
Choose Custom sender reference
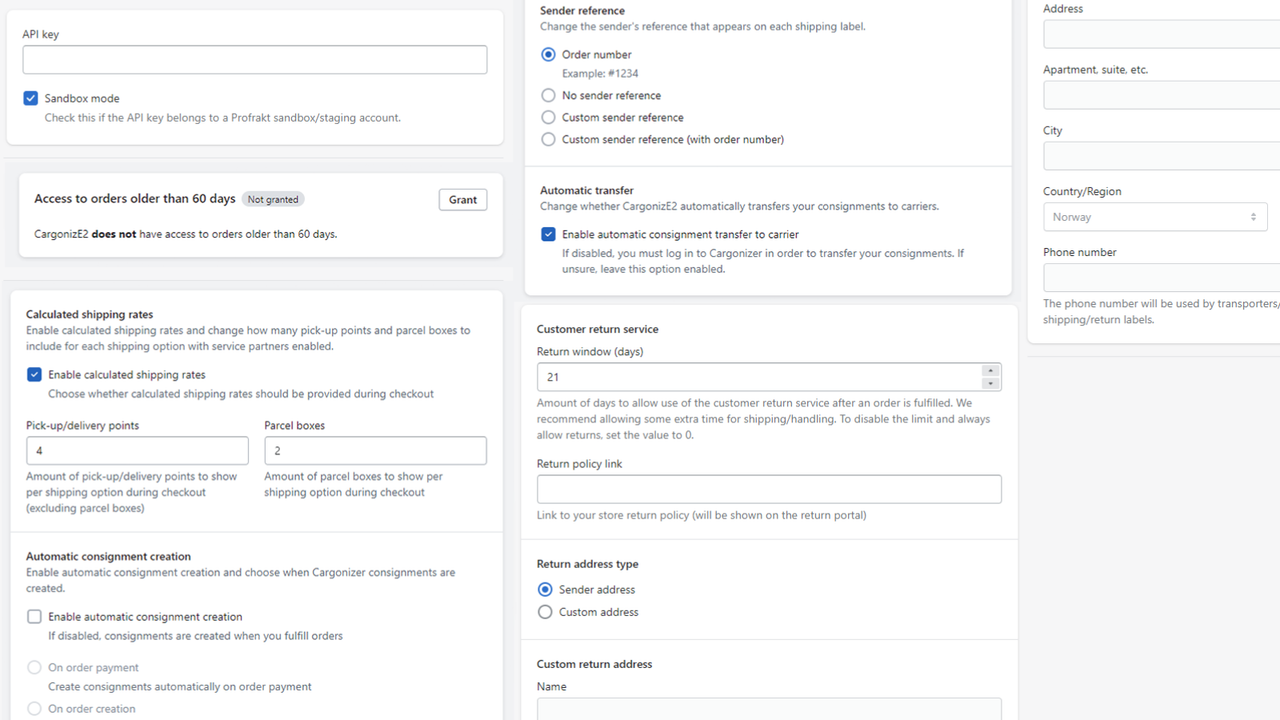pos(548,117)
